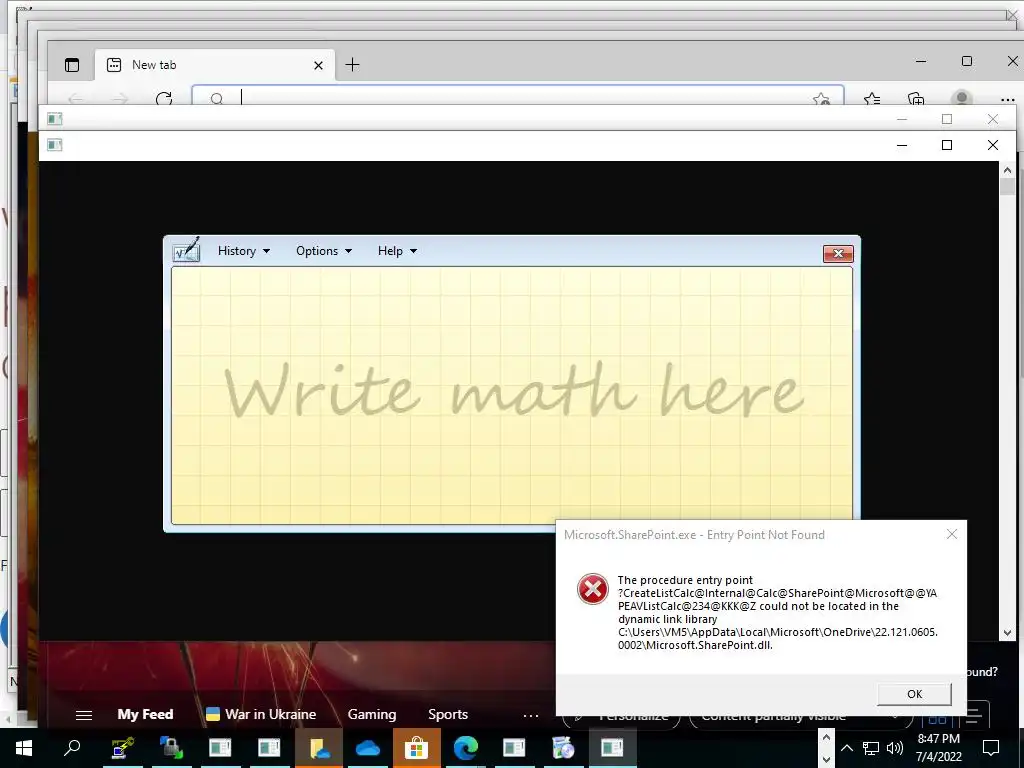Screen dimensions: 1024x768
Task: Select the My Feed tab
Action: tap(145, 714)
